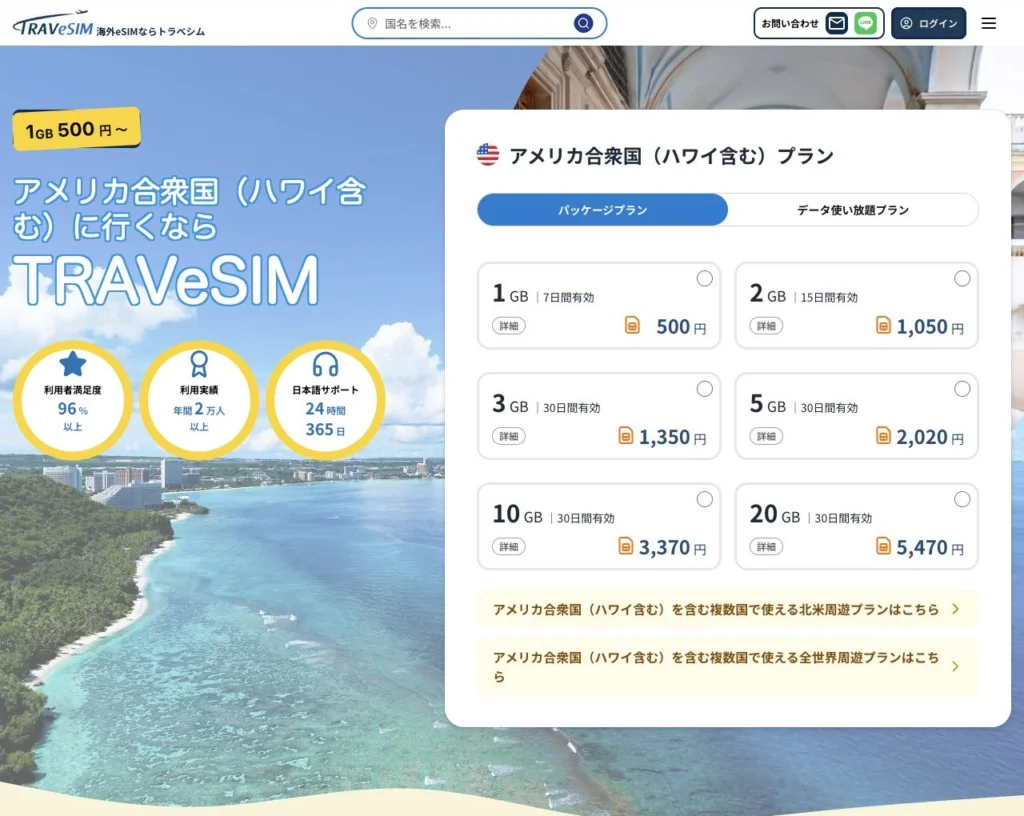Open 詳細 for the 5 GB plan

point(766,436)
